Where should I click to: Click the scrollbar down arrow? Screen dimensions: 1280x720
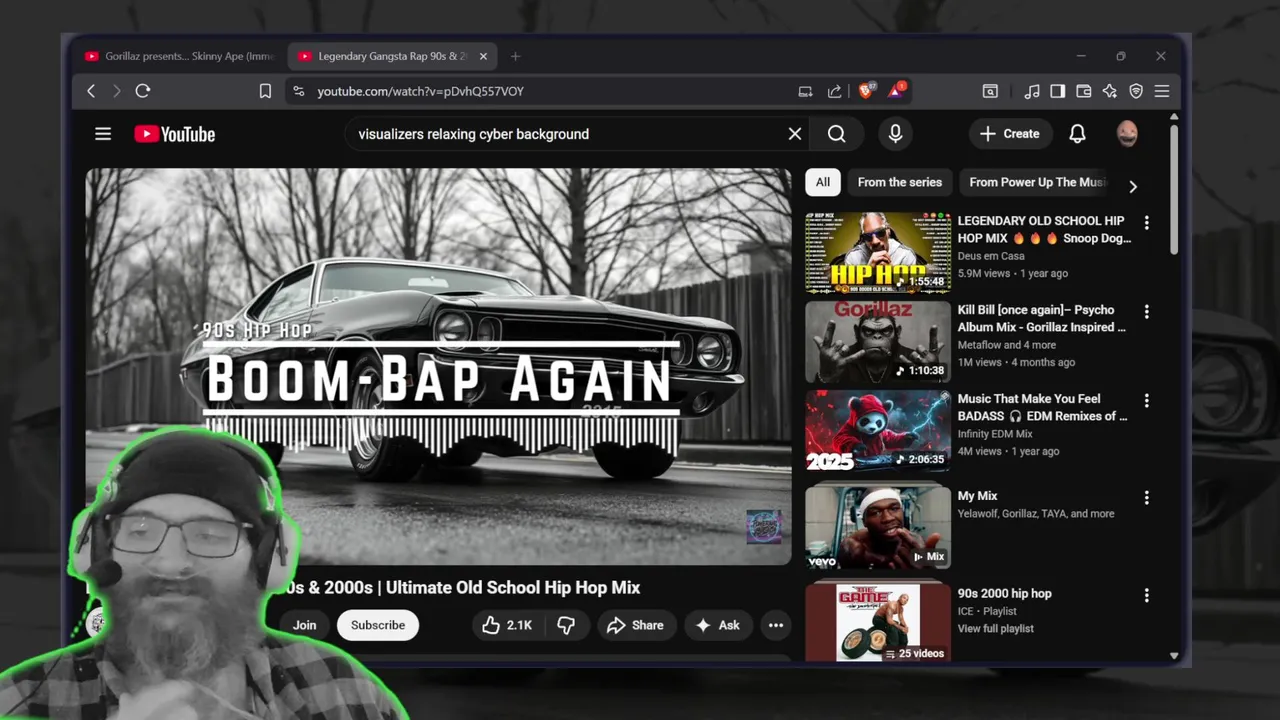1174,656
